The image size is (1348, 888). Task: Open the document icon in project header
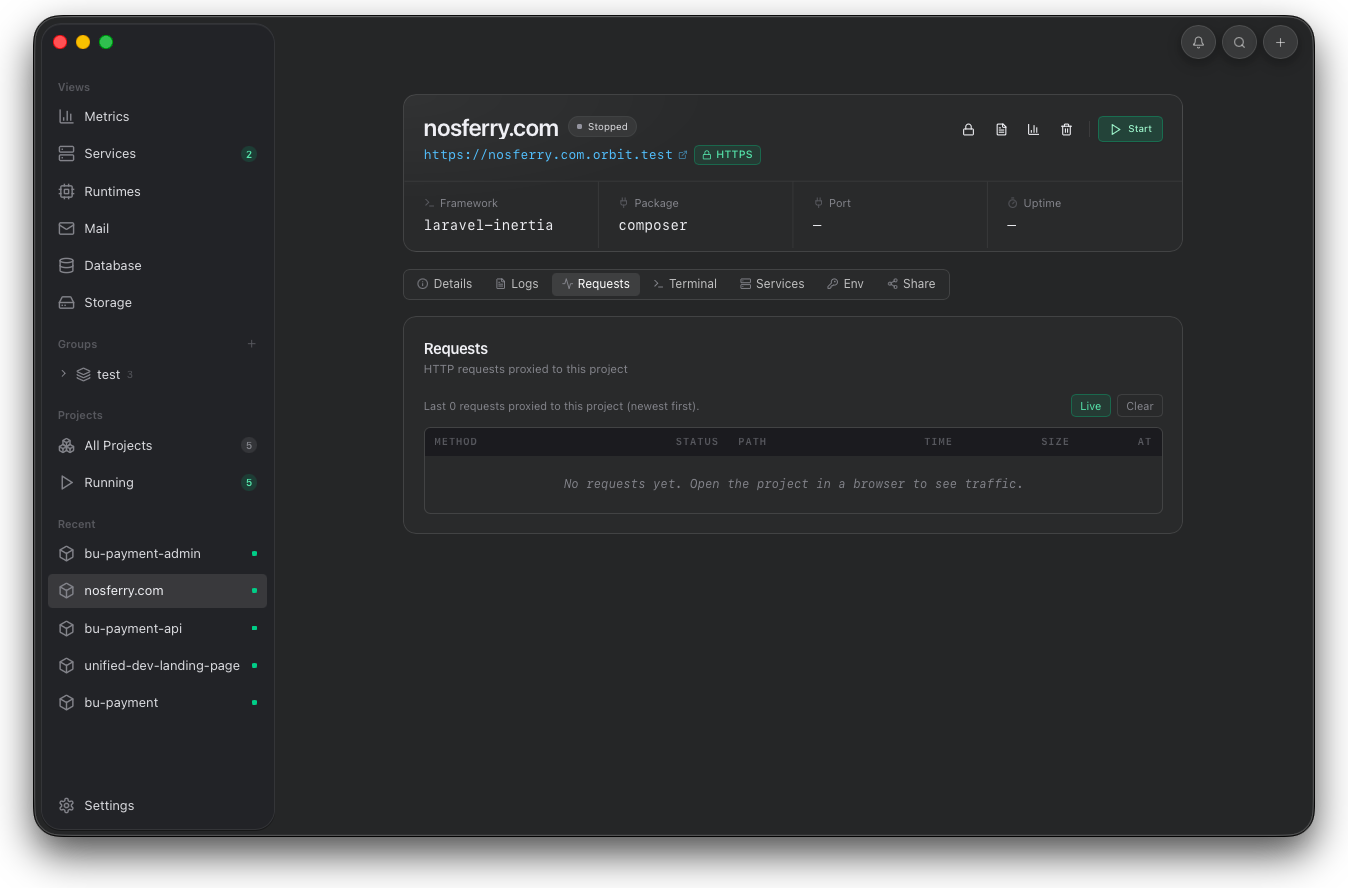(1001, 129)
